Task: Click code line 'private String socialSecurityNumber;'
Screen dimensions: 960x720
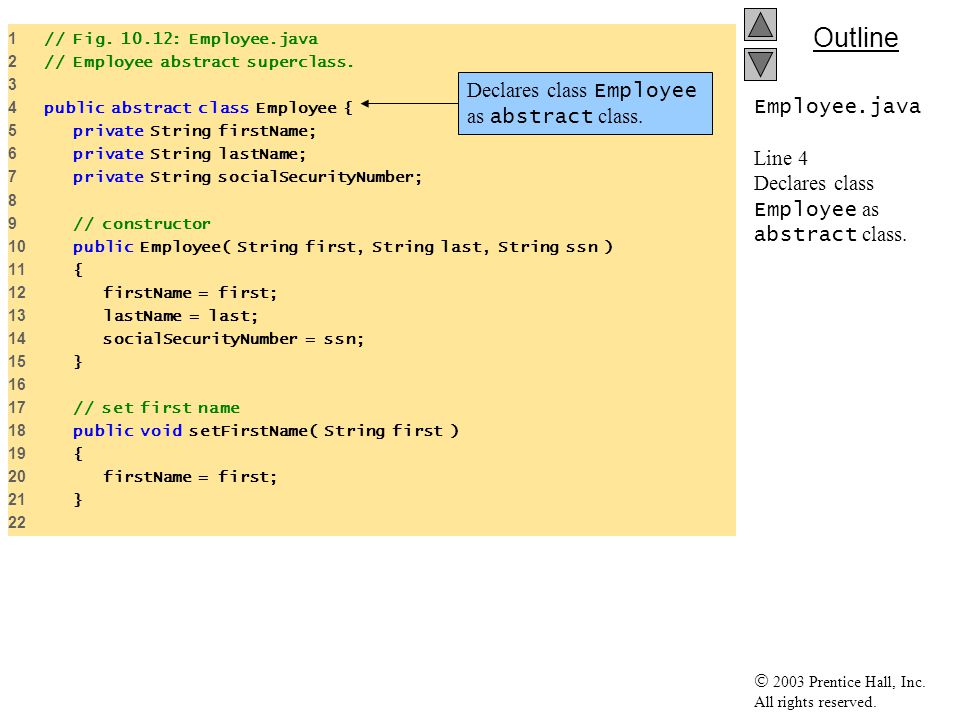Action: pos(247,178)
